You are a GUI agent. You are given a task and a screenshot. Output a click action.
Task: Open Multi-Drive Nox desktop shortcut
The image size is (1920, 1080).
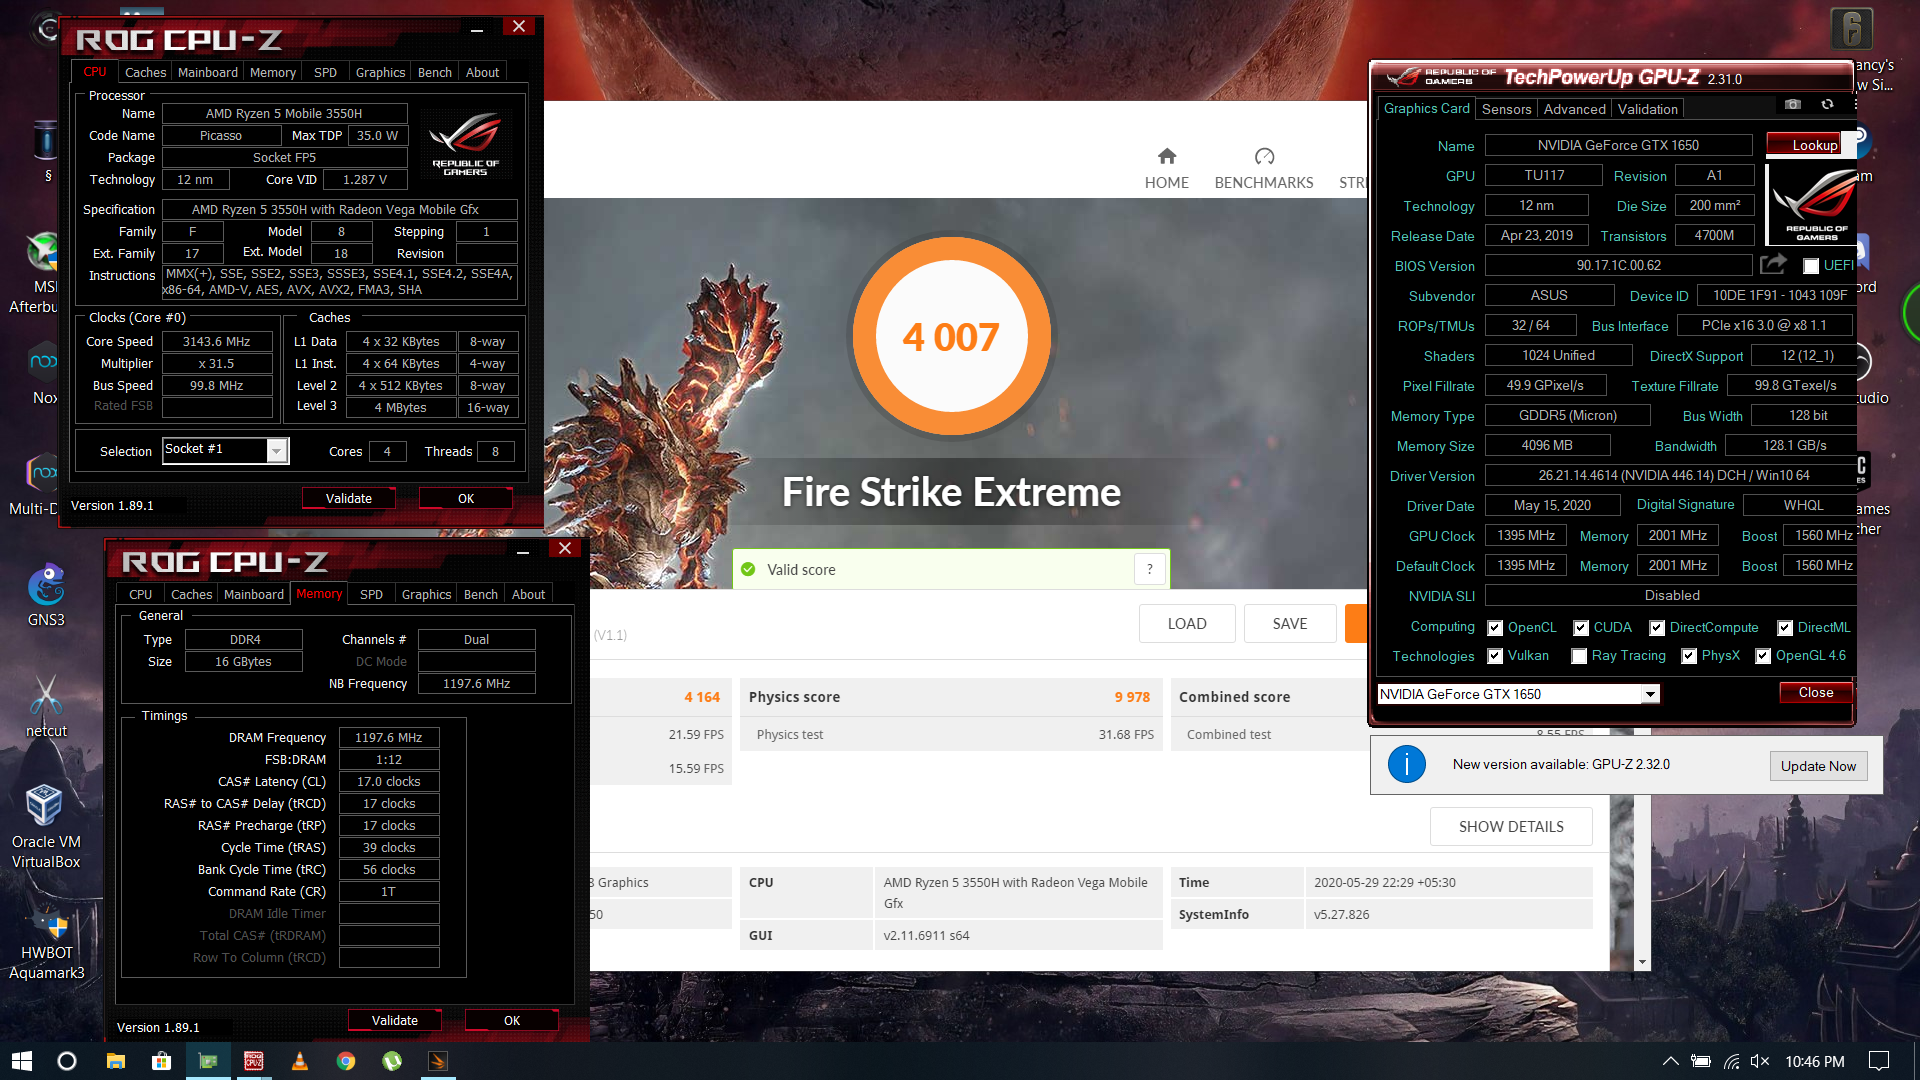[x=40, y=485]
